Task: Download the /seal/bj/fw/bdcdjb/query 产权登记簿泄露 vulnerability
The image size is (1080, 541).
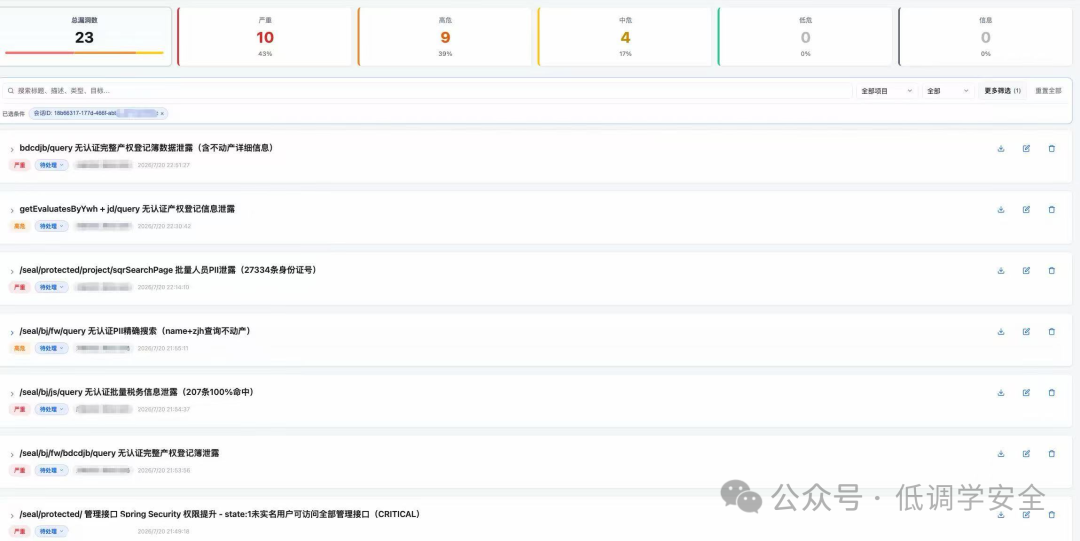Action: click(x=1001, y=453)
